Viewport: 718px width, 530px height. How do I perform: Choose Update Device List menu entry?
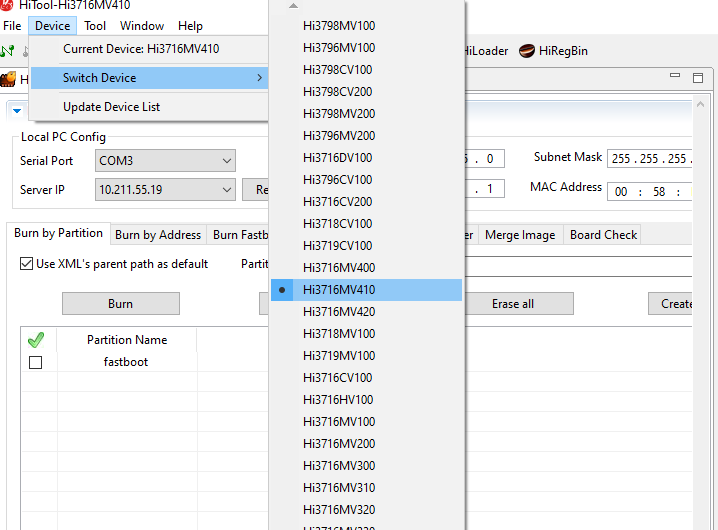tap(111, 107)
